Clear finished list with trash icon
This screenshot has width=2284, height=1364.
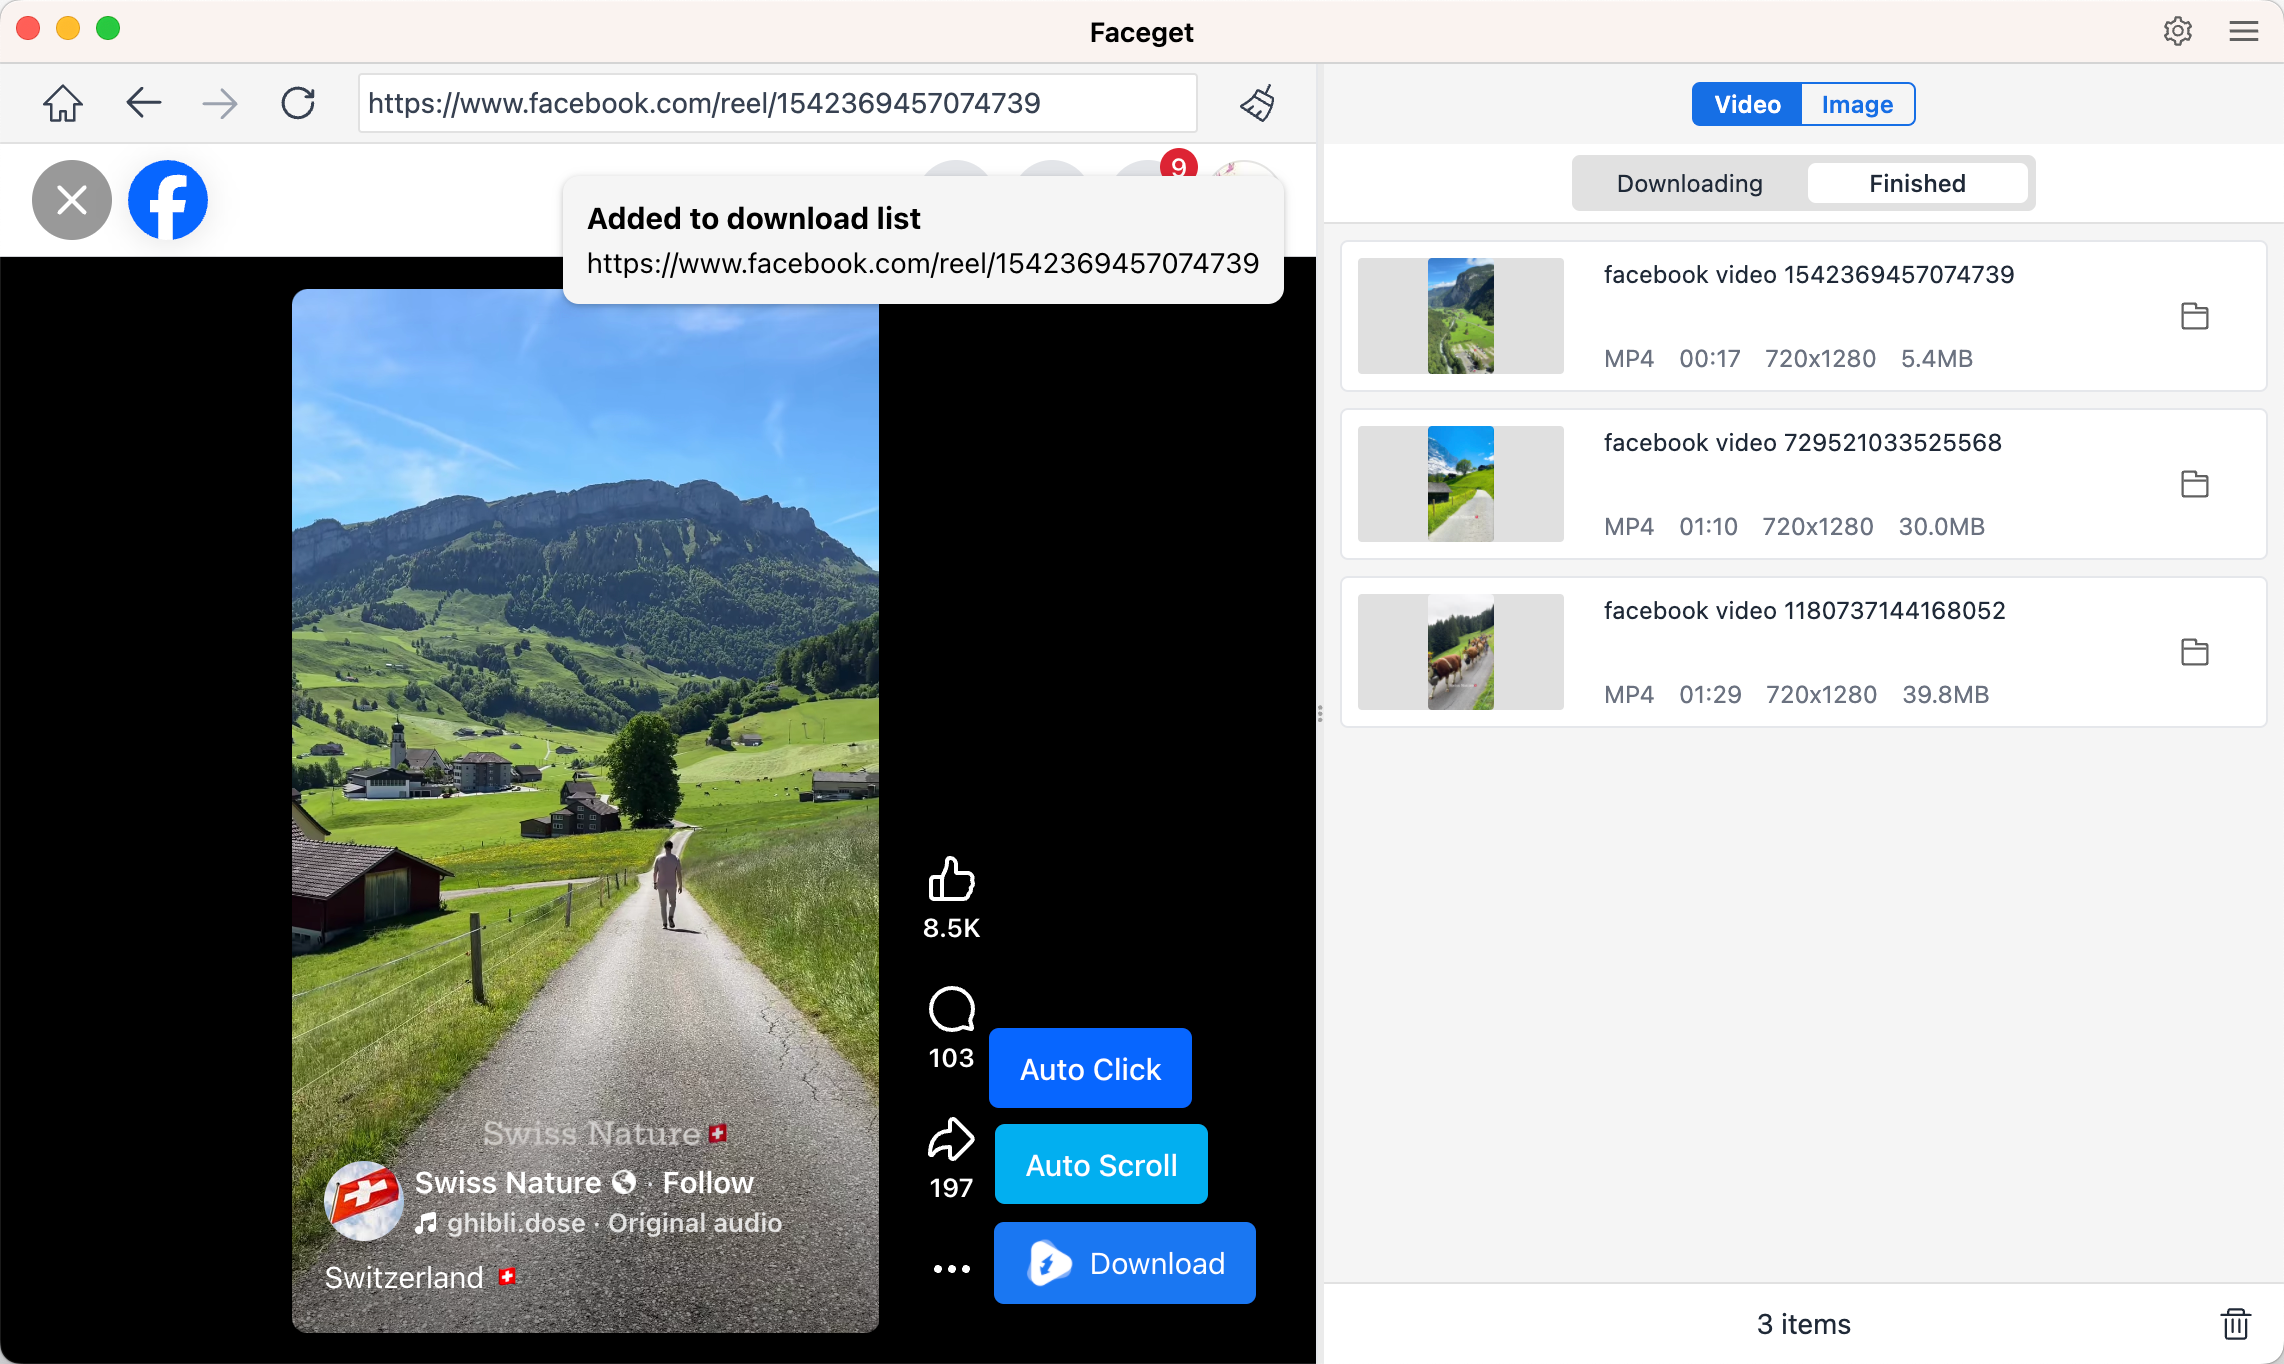[x=2236, y=1323]
